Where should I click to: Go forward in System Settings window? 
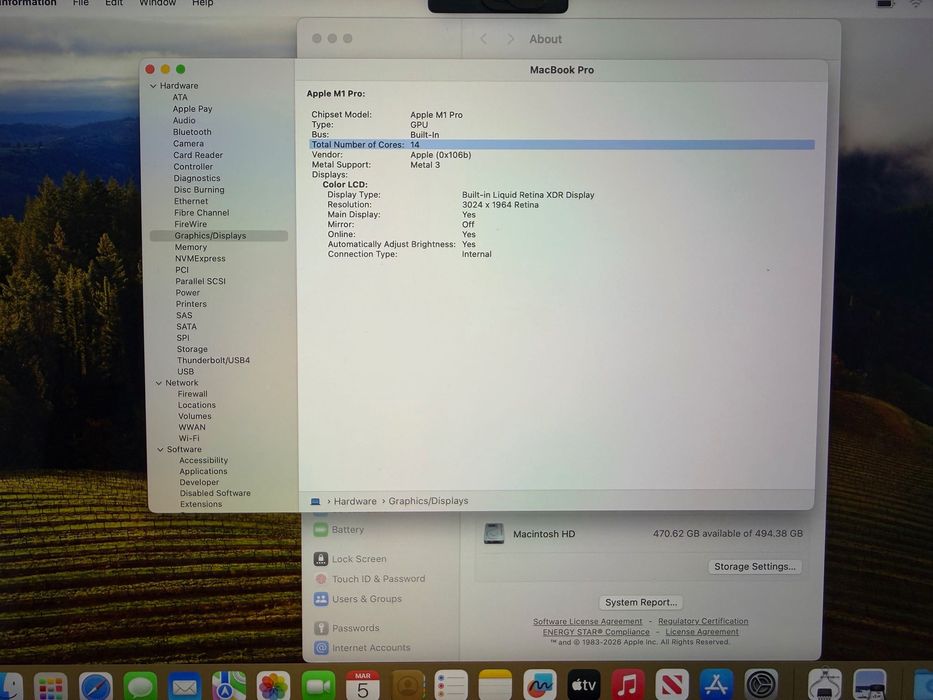point(510,39)
